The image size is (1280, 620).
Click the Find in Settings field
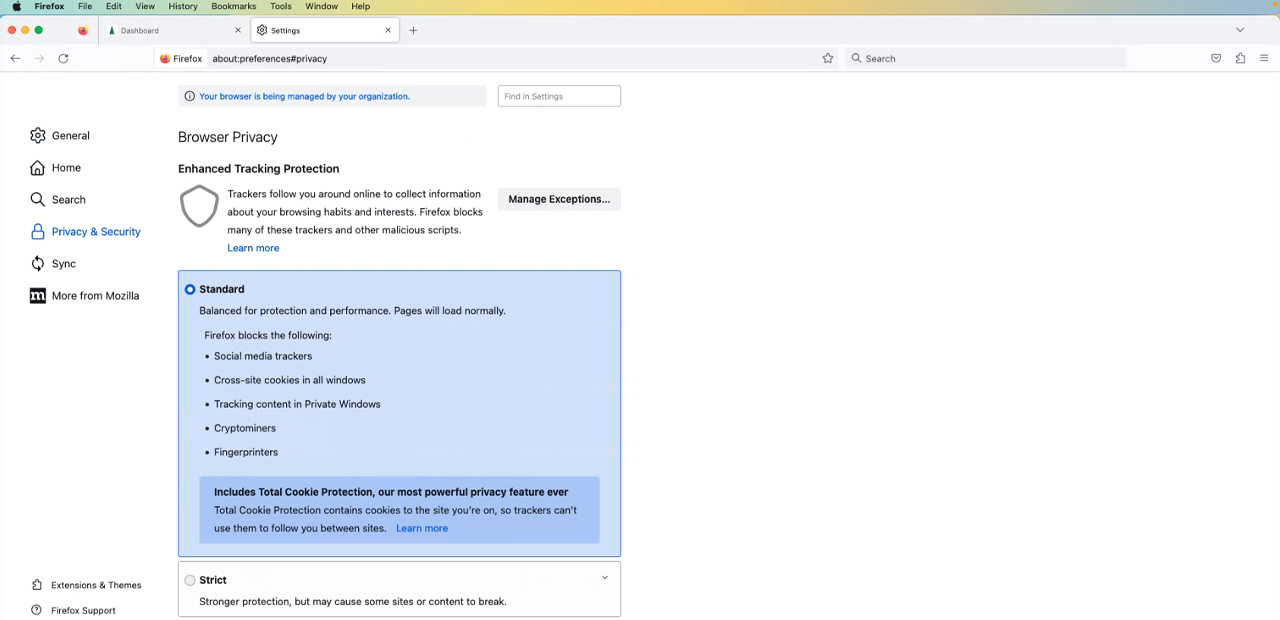pyautogui.click(x=559, y=96)
